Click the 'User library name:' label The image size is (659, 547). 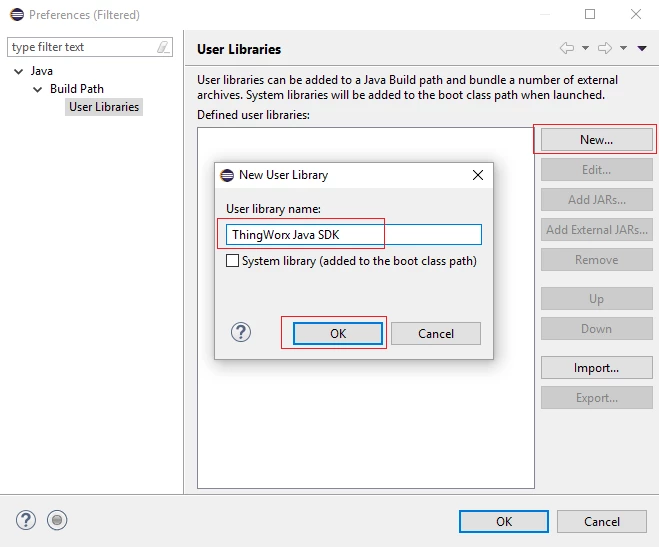pos(273,209)
